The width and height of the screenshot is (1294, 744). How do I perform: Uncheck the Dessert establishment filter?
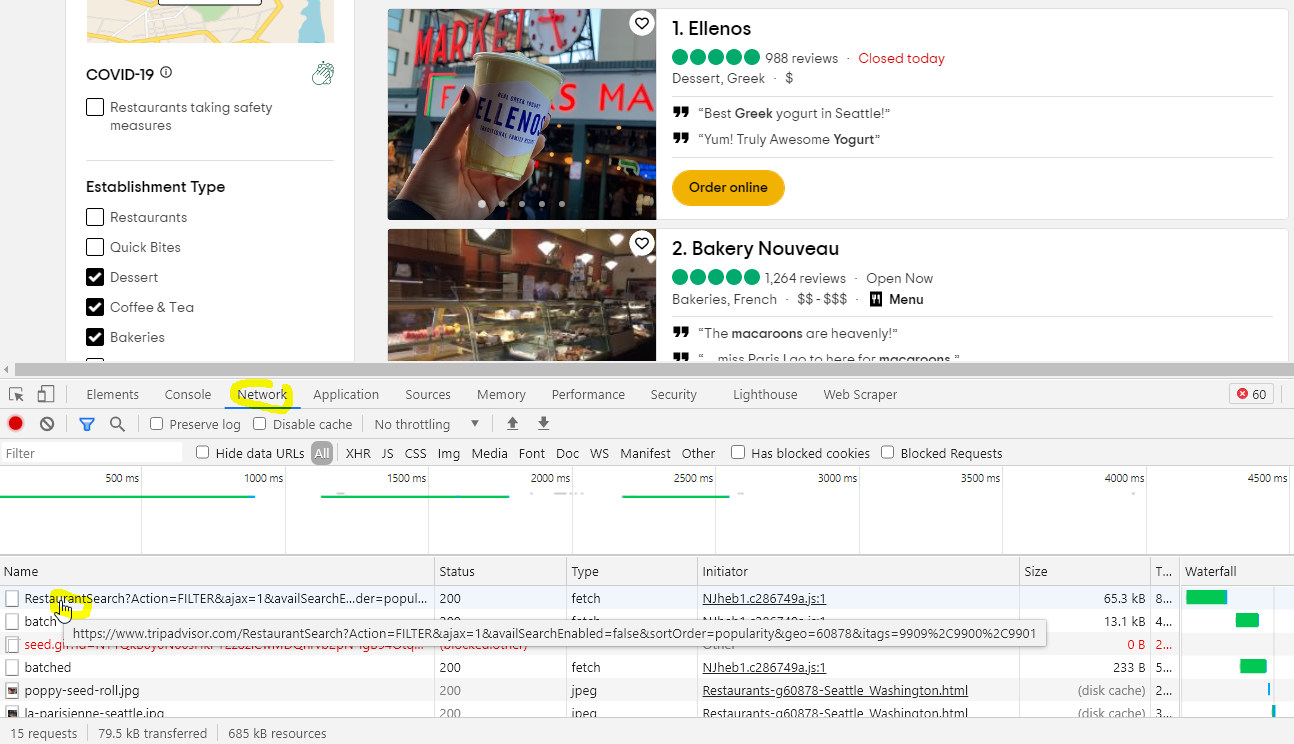[95, 277]
